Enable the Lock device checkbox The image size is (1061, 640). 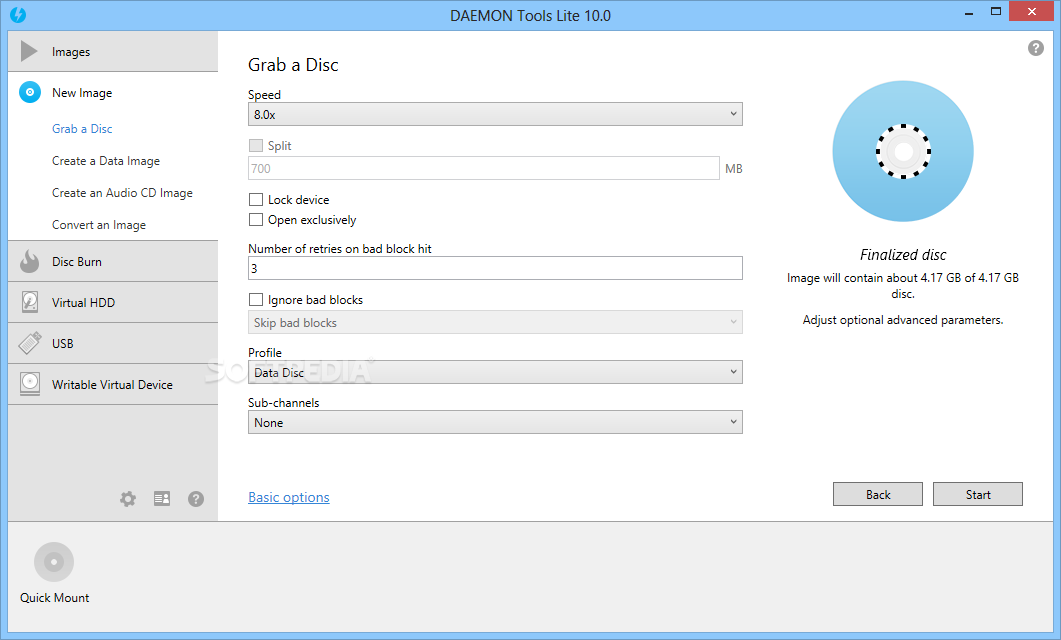[256, 200]
